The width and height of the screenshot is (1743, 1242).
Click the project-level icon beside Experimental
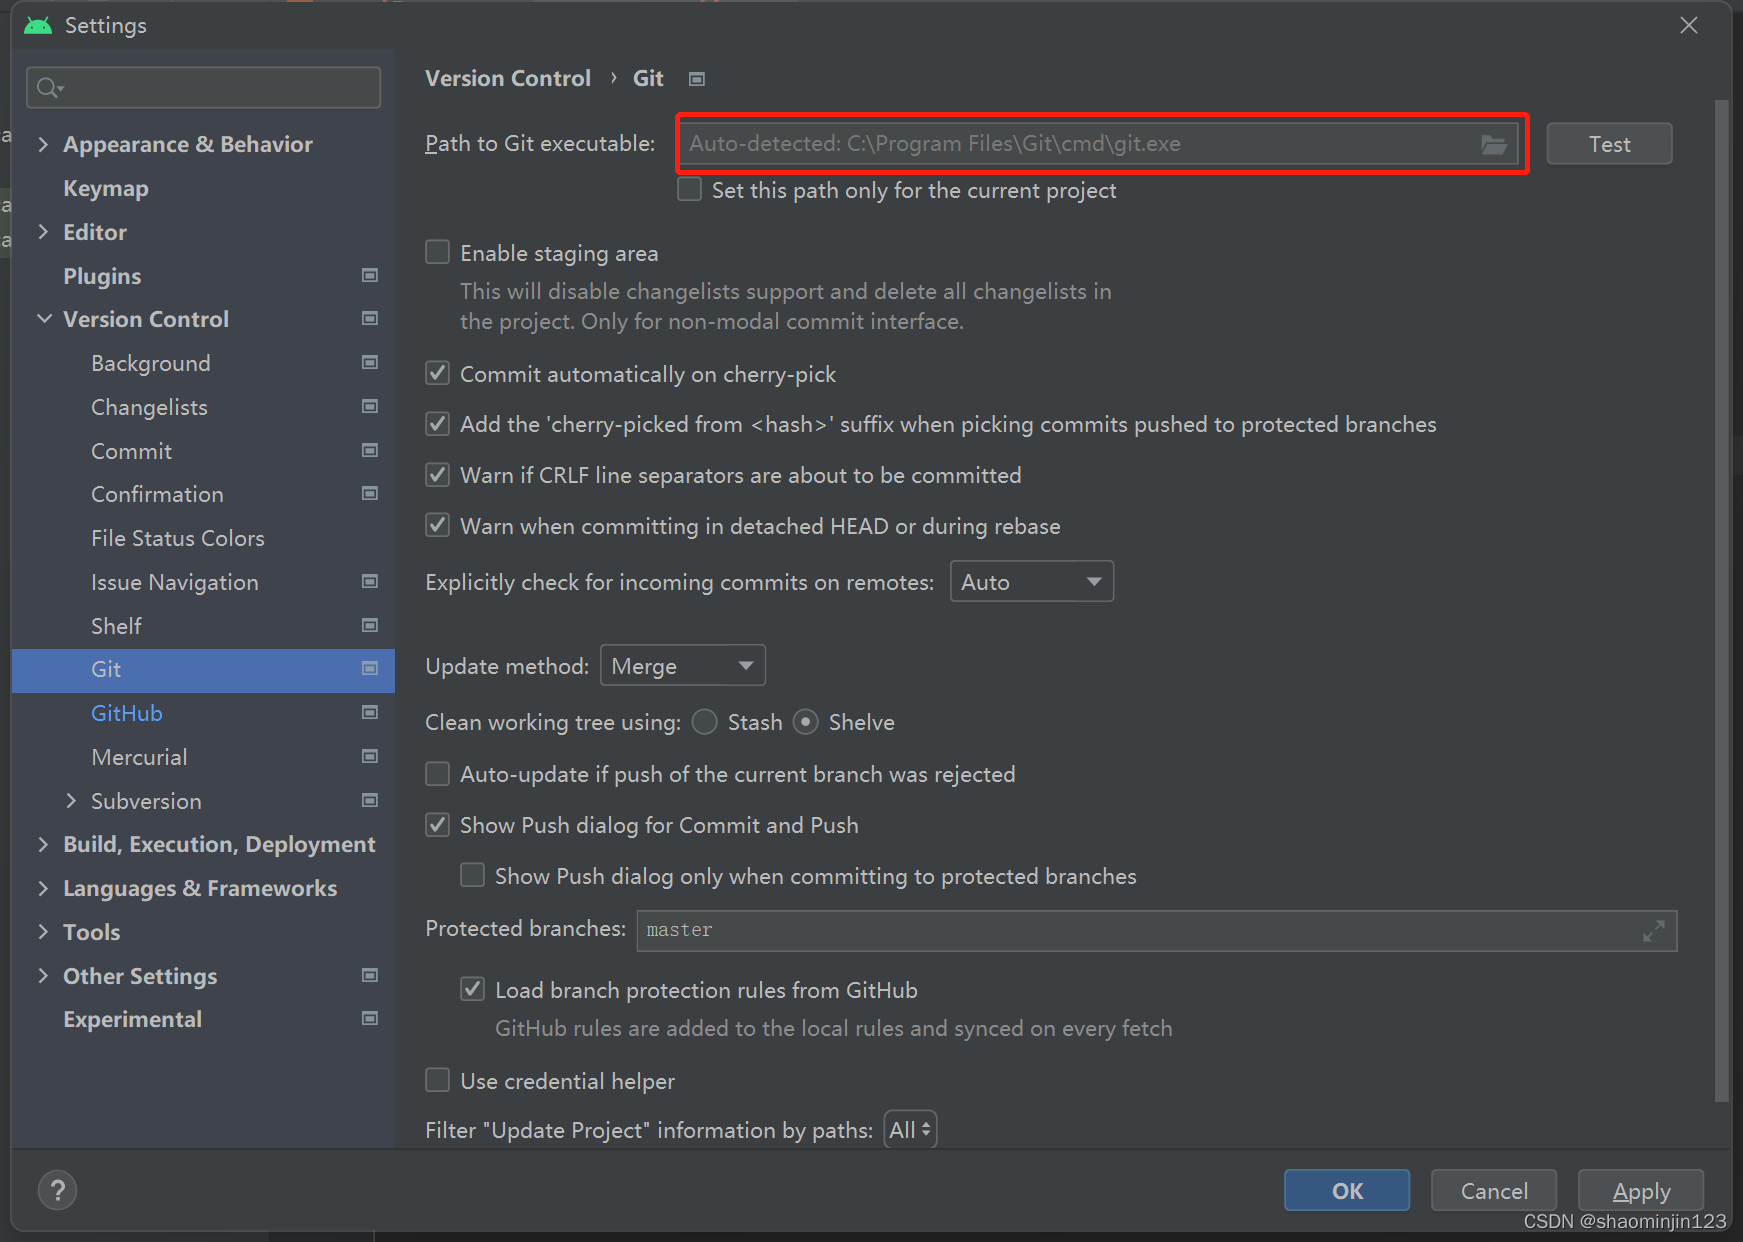click(370, 1018)
